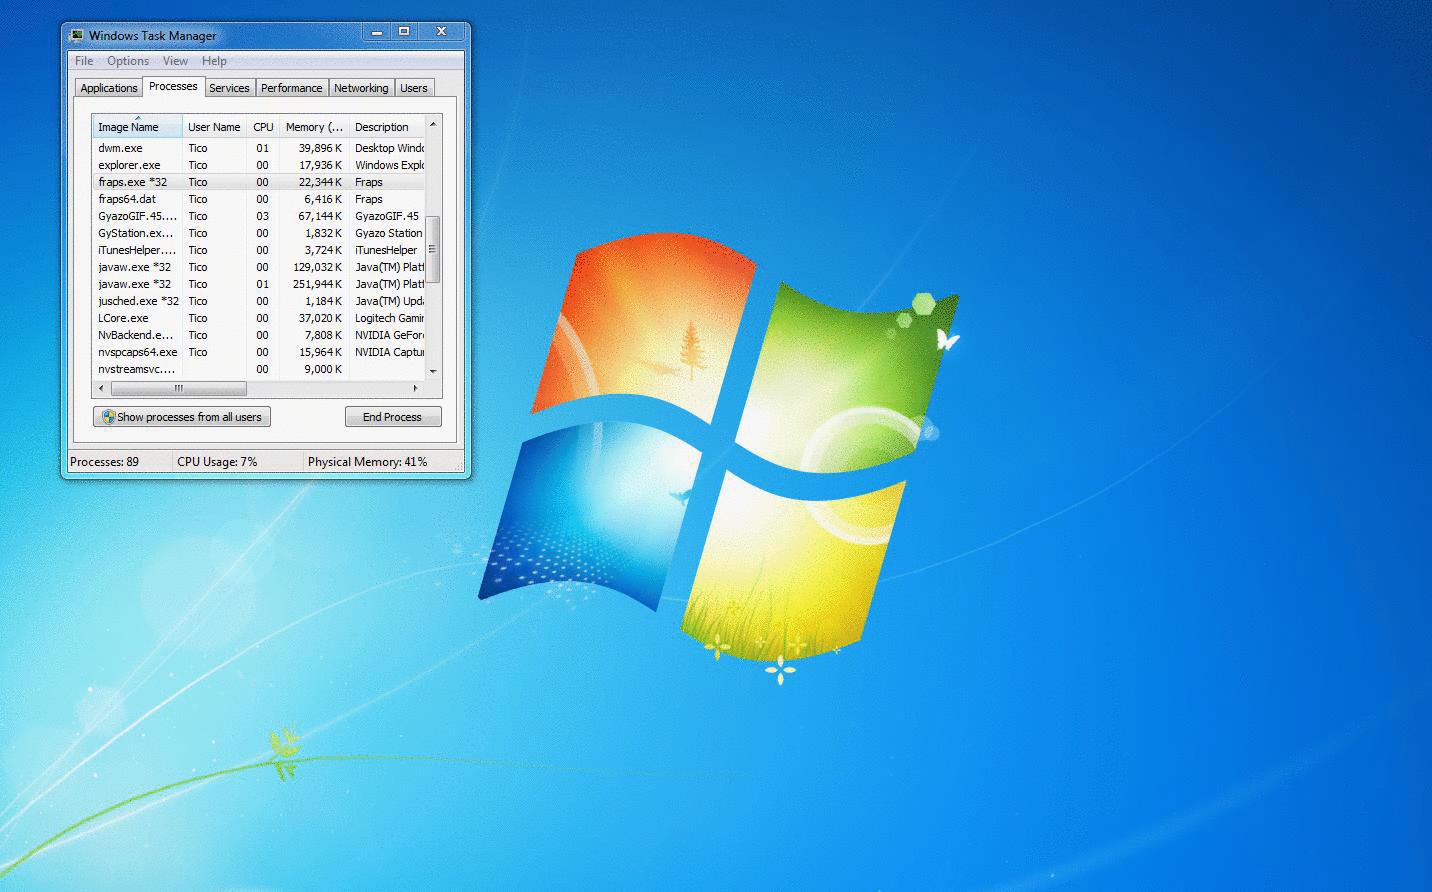Click the Gyazo Station description cell

pos(389,233)
